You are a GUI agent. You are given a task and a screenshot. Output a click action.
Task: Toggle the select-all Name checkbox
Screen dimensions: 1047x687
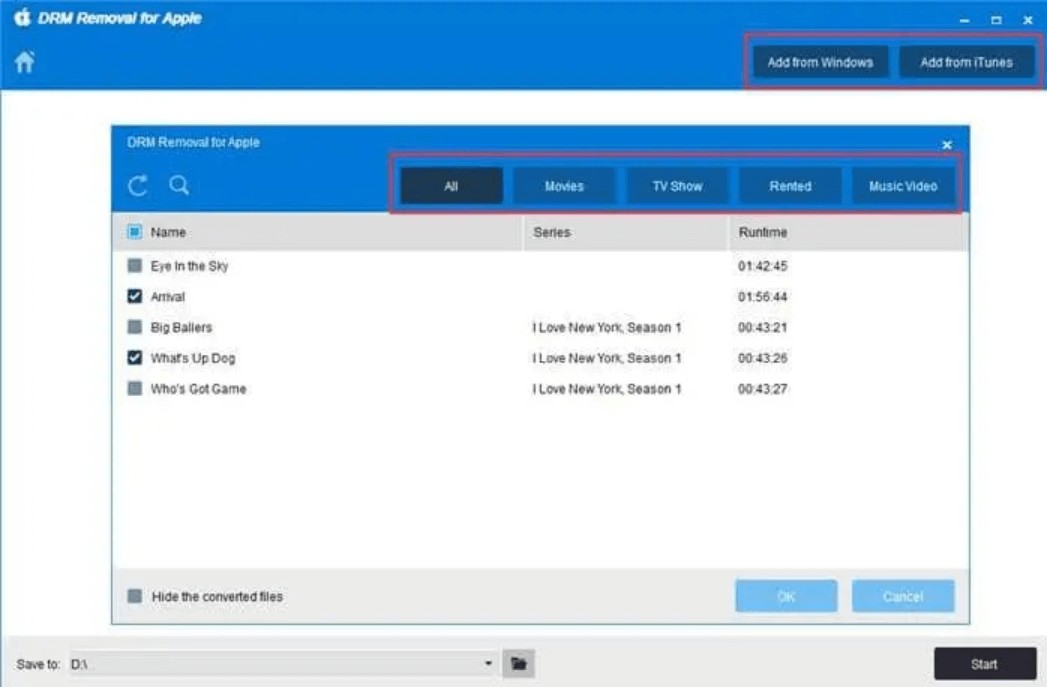click(x=135, y=232)
